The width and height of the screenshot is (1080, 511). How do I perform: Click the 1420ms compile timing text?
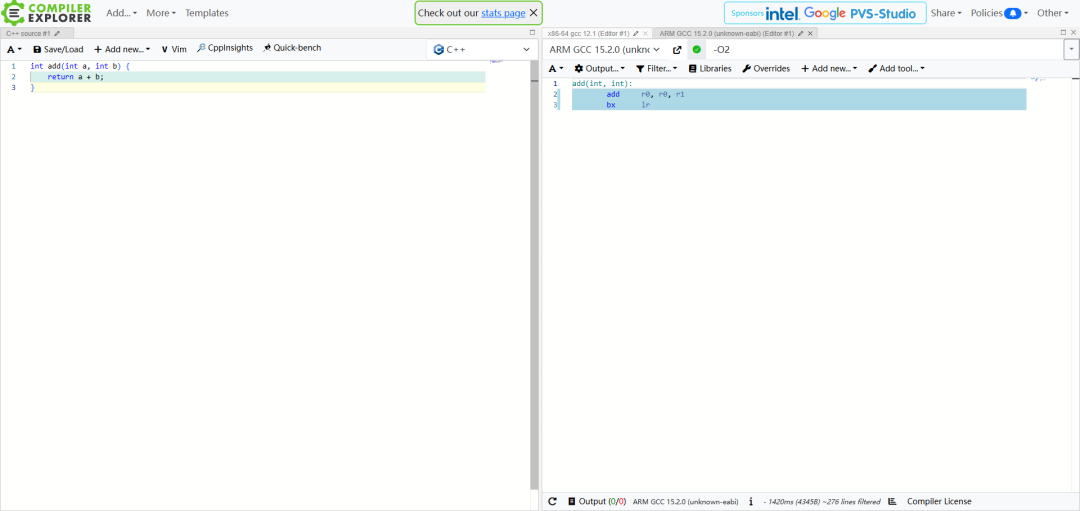tap(822, 502)
